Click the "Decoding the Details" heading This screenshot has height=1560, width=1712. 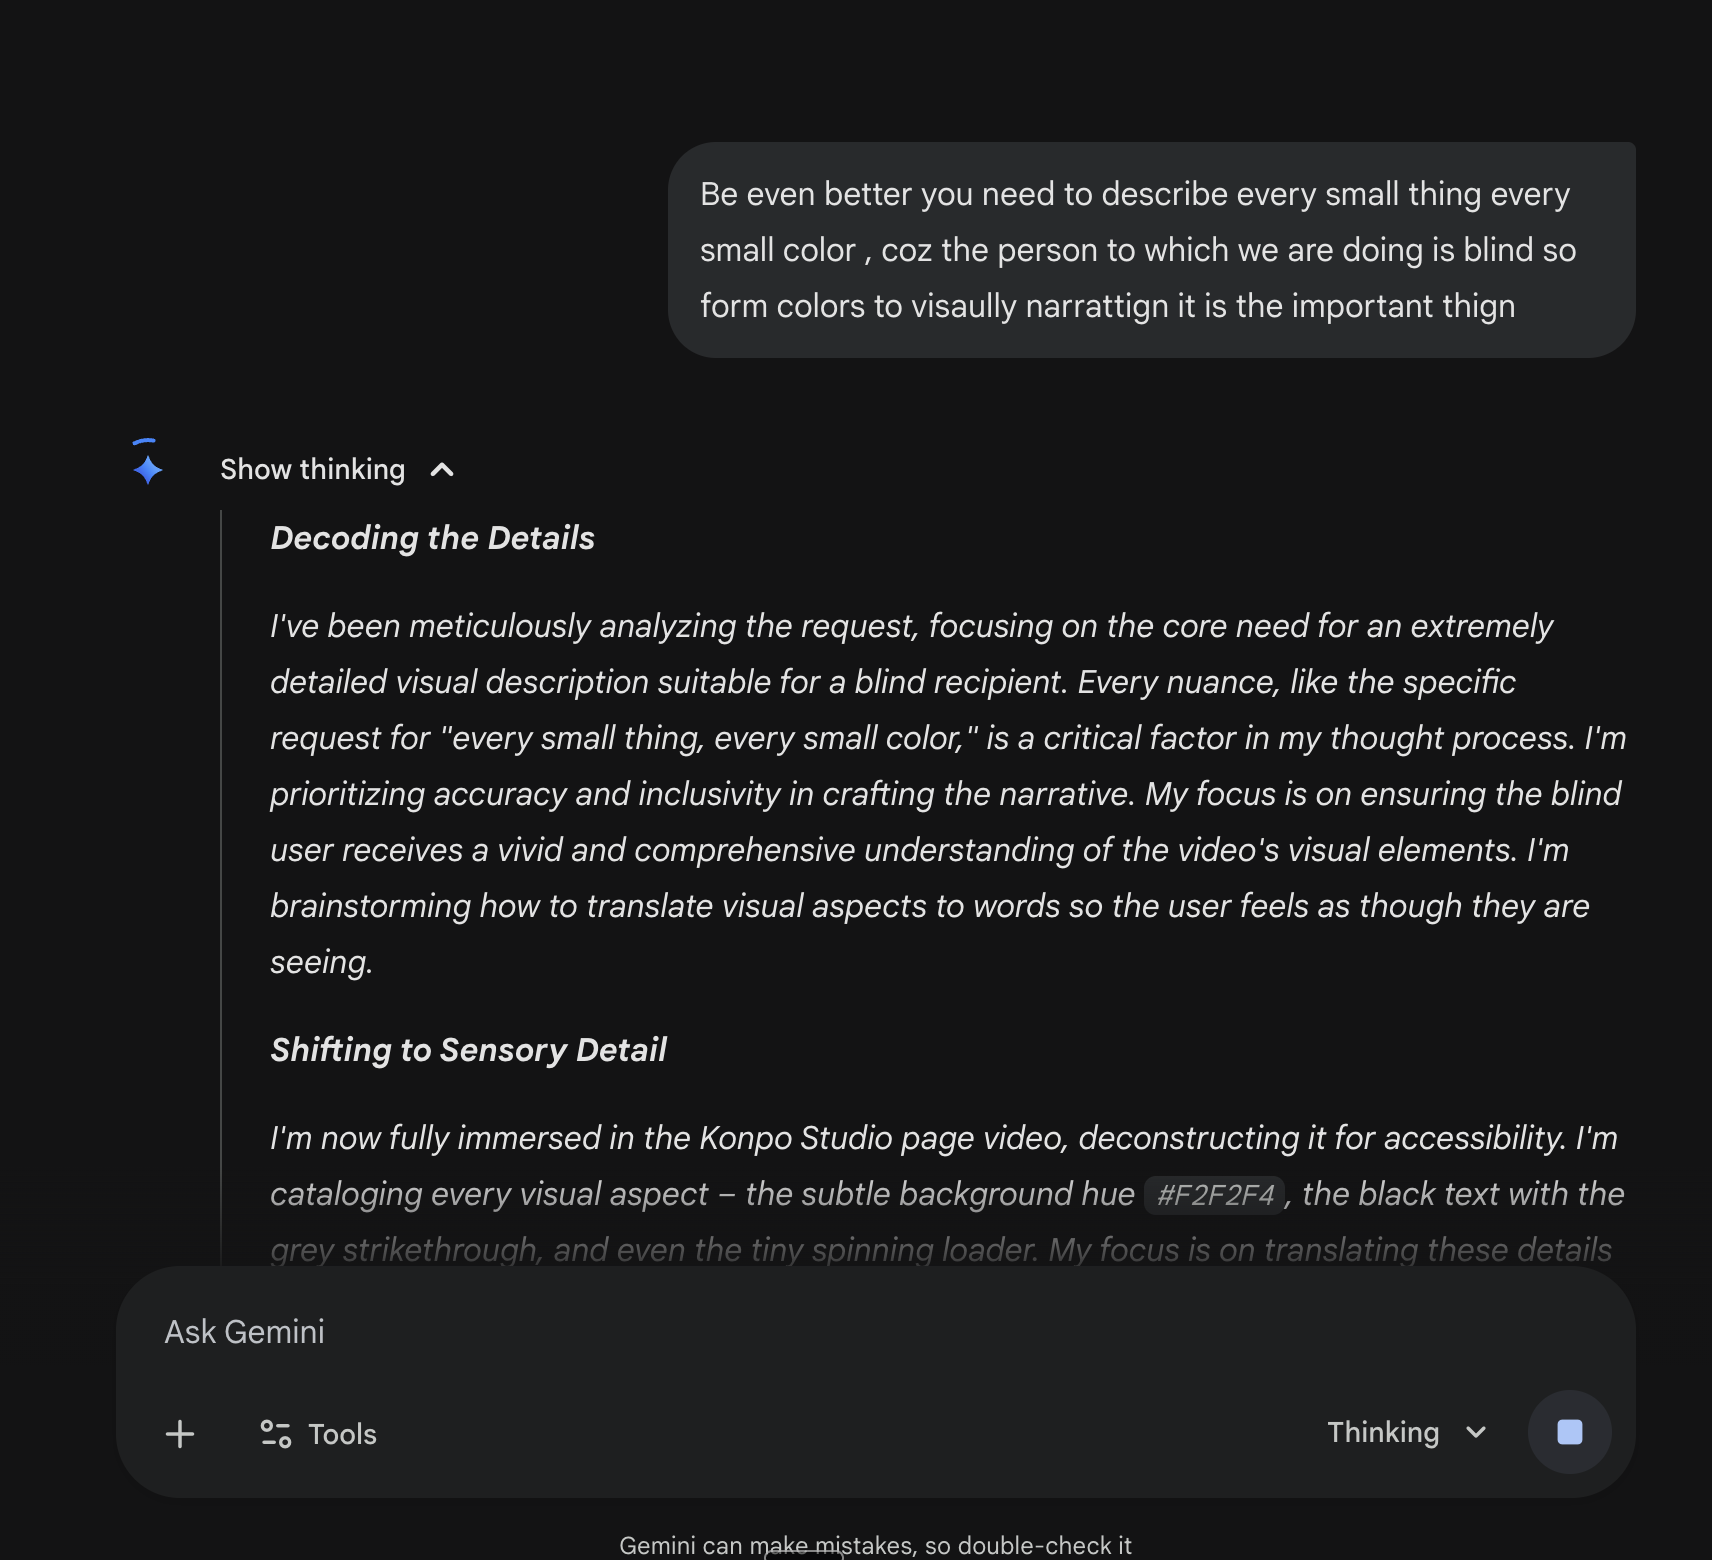432,538
